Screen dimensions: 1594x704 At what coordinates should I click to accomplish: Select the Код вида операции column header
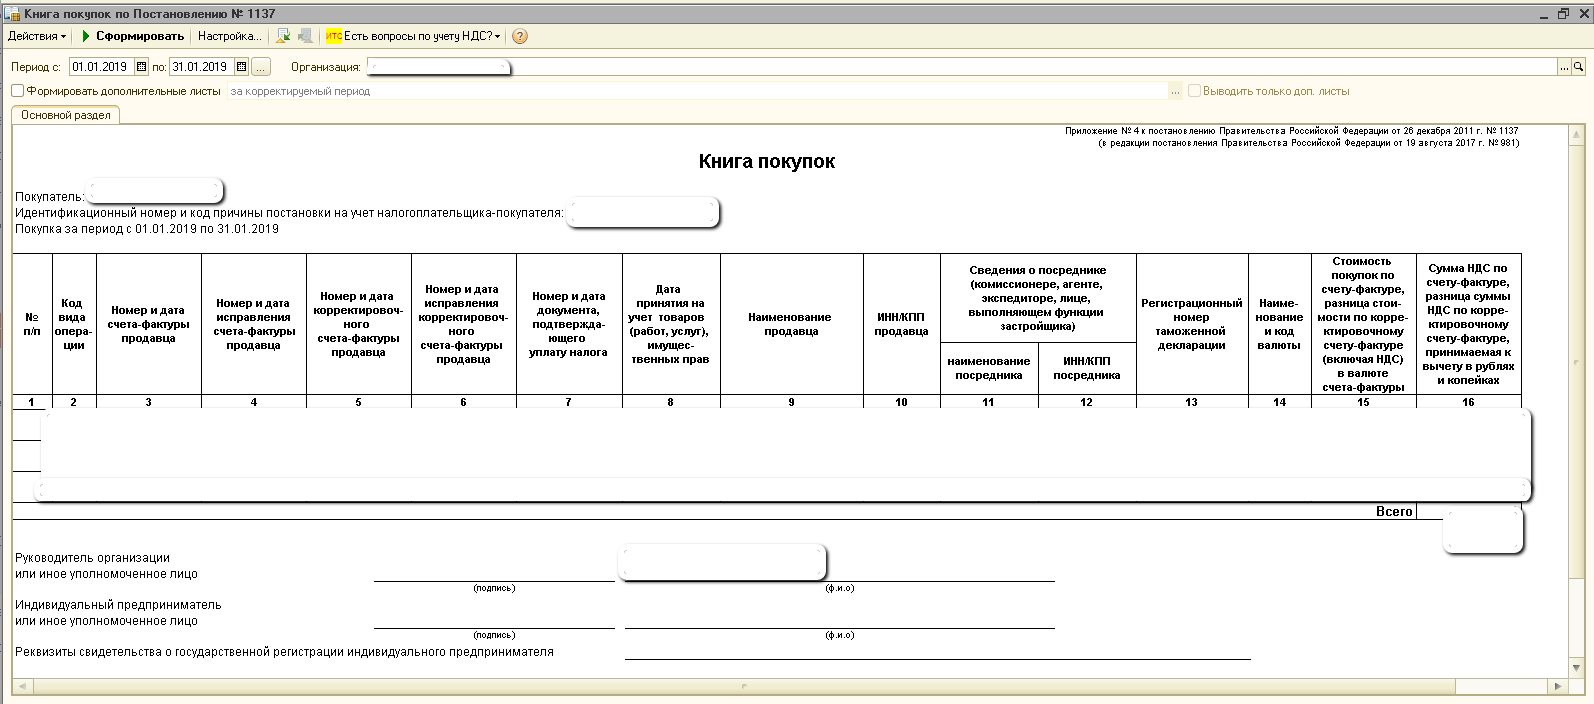point(73,324)
